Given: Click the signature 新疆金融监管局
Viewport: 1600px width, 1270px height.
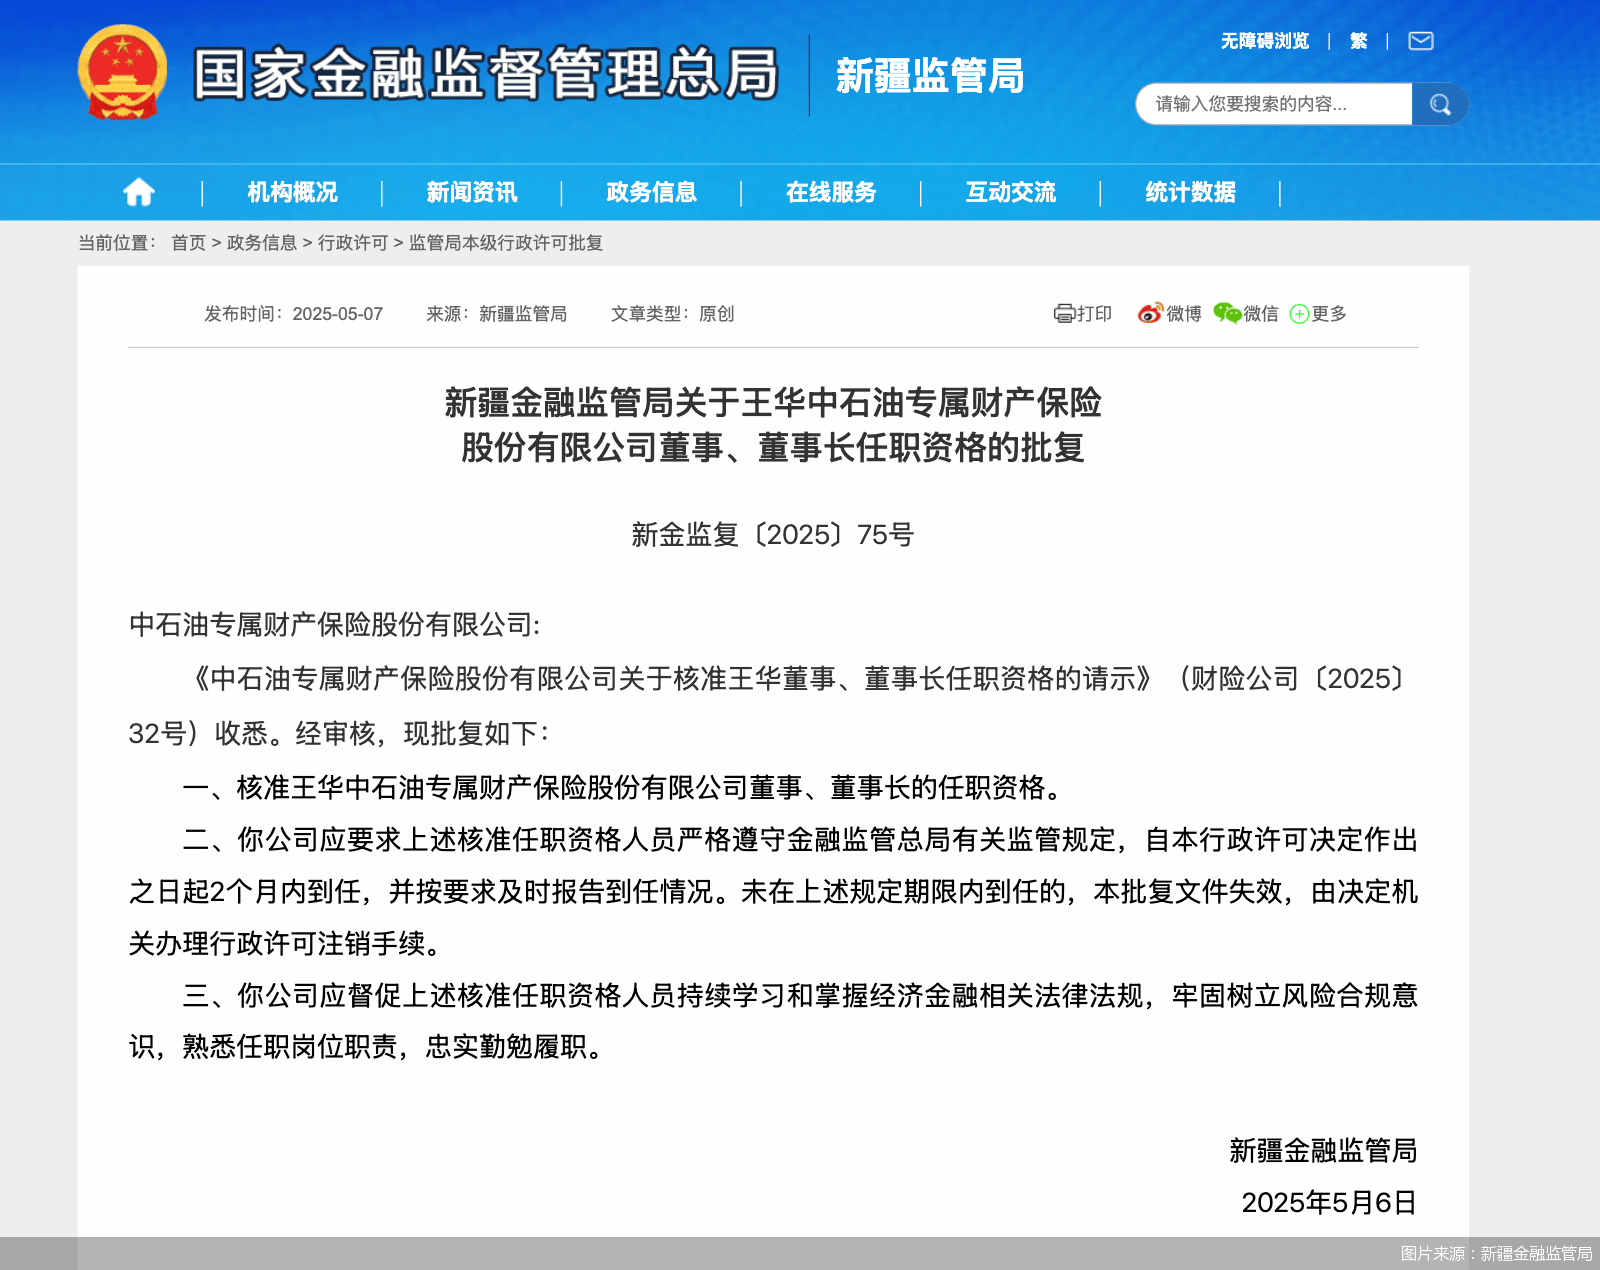Looking at the screenshot, I should pos(1323,1151).
